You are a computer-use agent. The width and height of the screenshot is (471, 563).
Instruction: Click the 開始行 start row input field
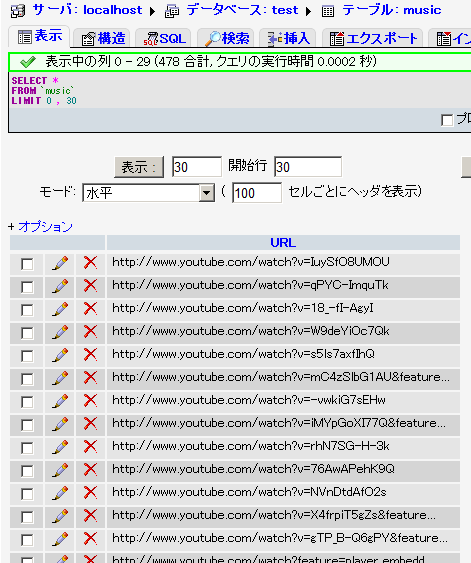tap(308, 167)
